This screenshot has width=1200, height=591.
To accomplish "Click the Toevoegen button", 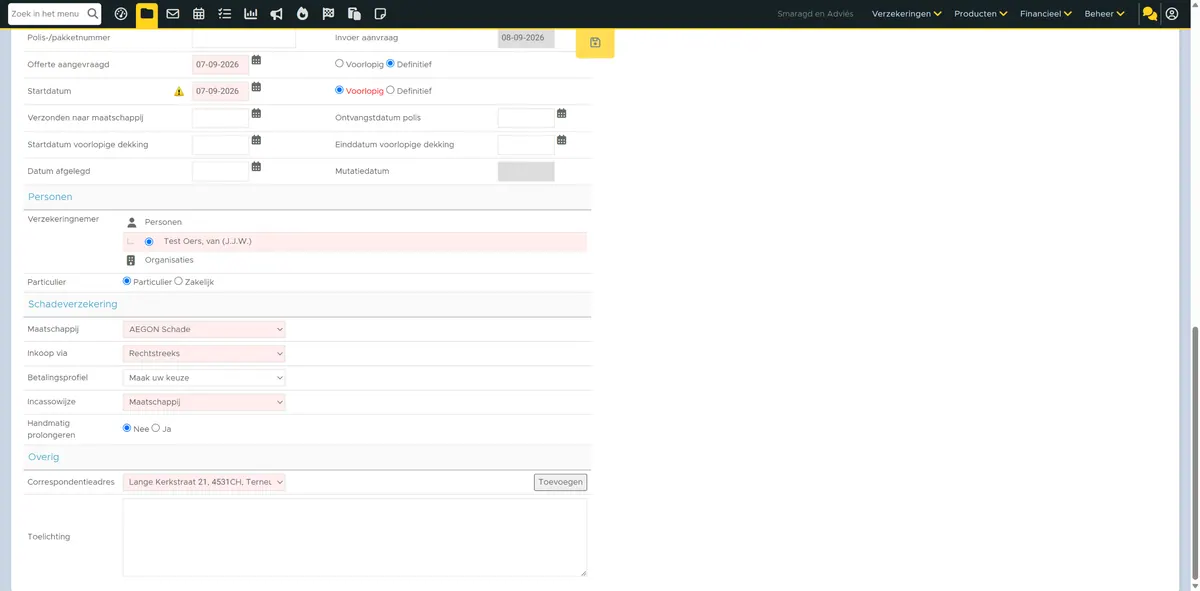I will click(561, 482).
